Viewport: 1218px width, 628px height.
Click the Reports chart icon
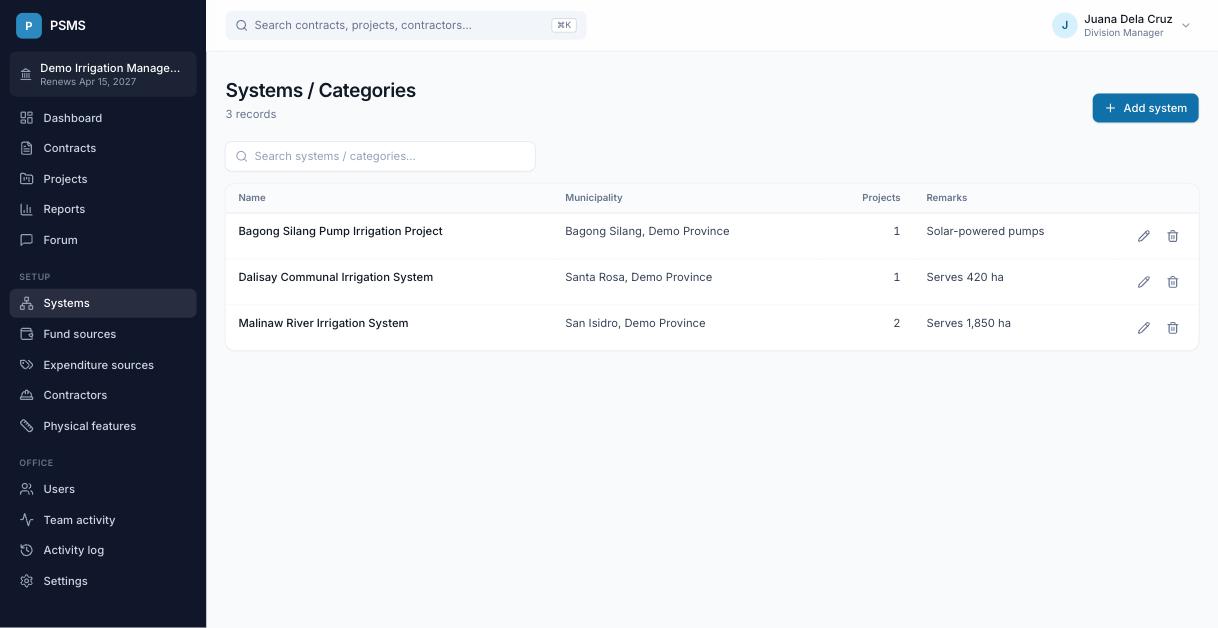[27, 209]
